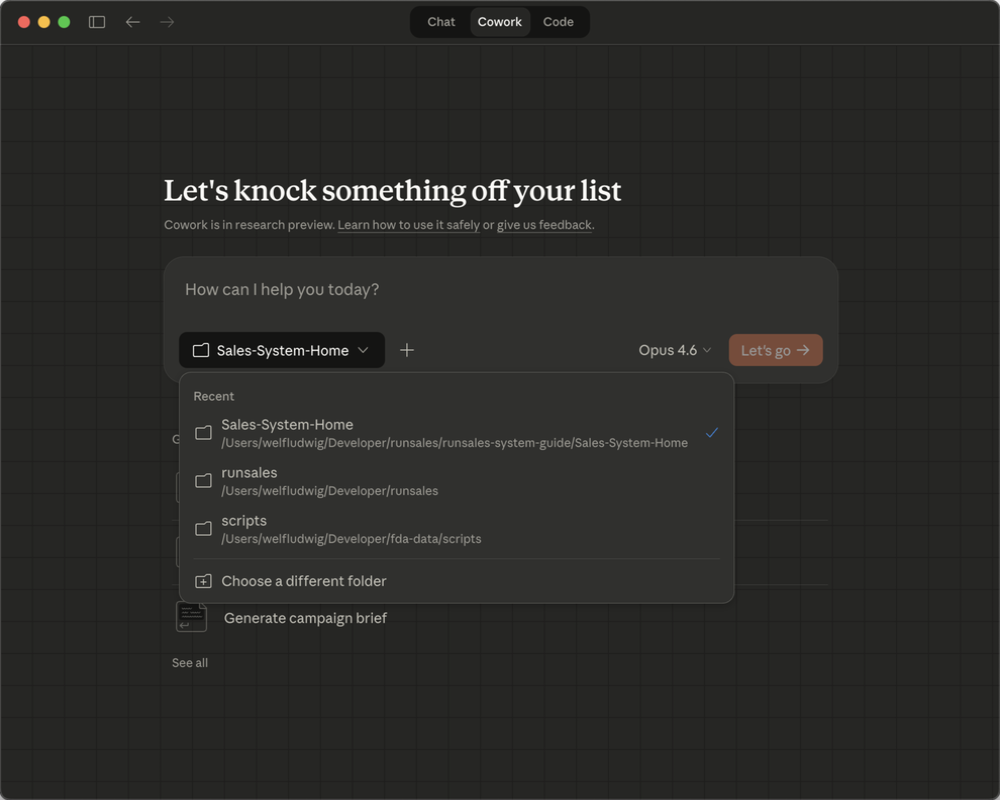Switch to the Chat tab
This screenshot has height=800, width=1000.
[441, 22]
